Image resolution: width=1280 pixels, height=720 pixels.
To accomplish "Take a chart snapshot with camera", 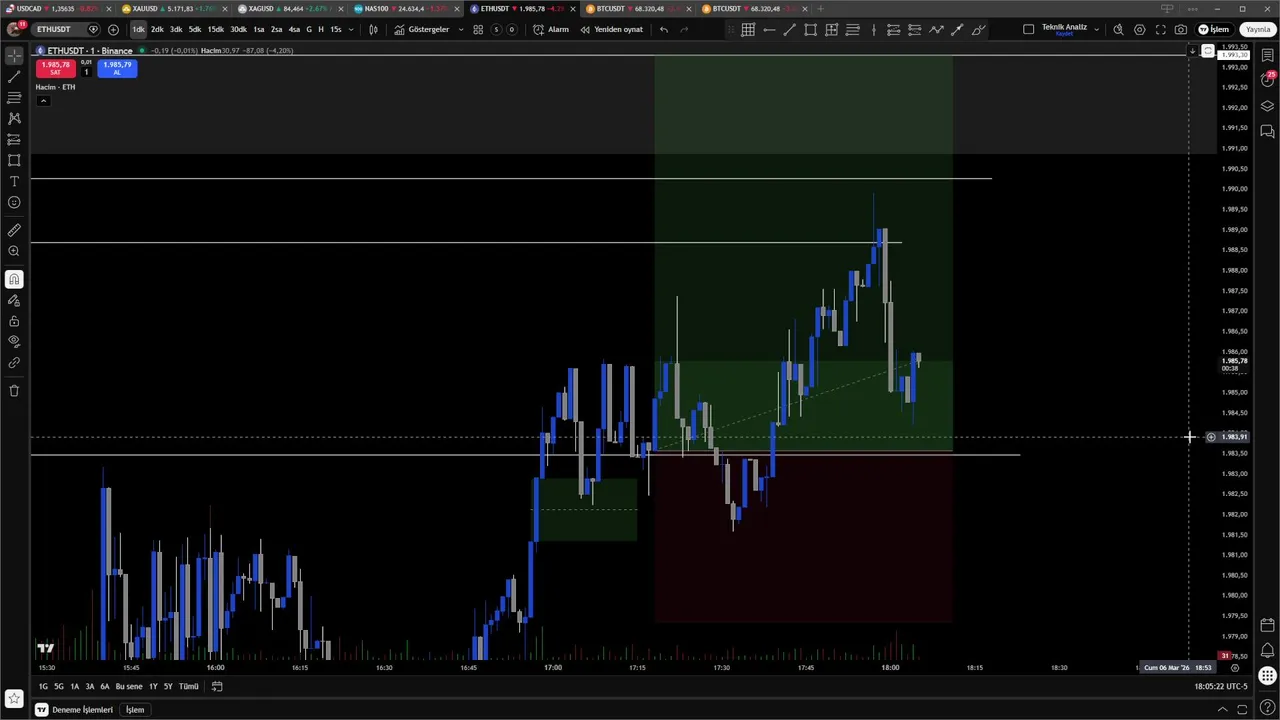I will click(1181, 29).
